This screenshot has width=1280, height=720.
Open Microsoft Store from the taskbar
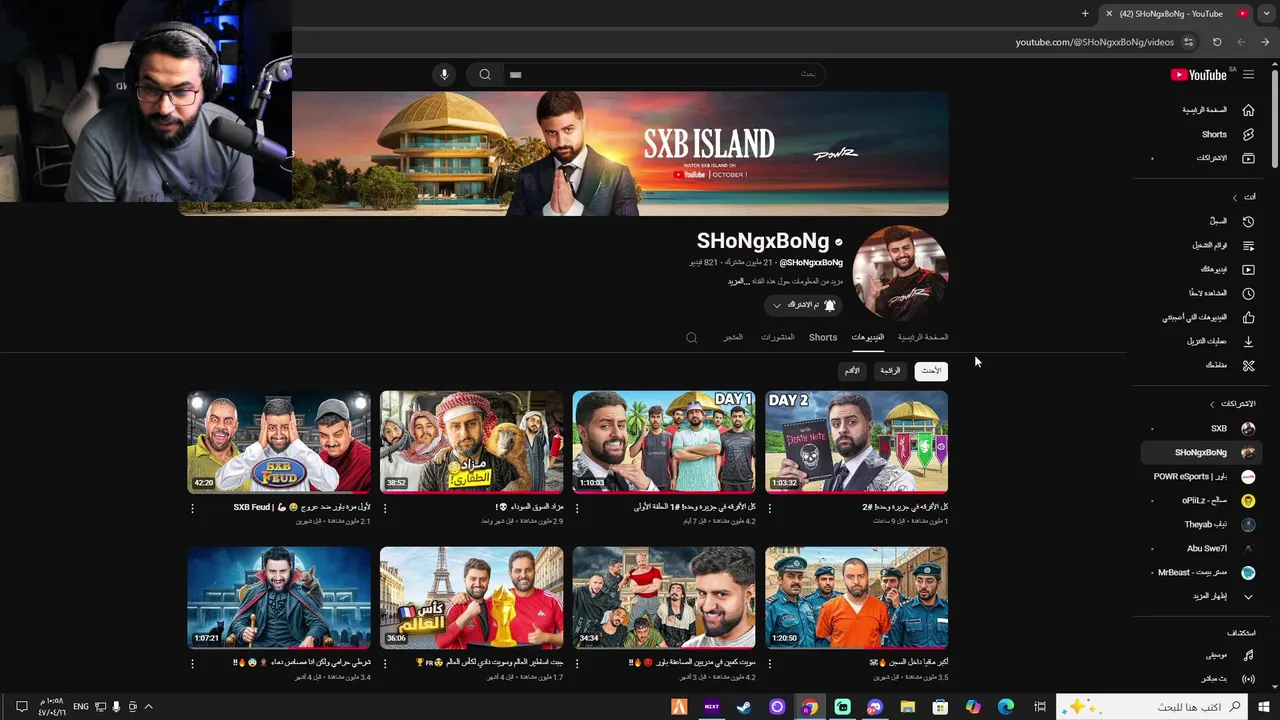click(940, 707)
